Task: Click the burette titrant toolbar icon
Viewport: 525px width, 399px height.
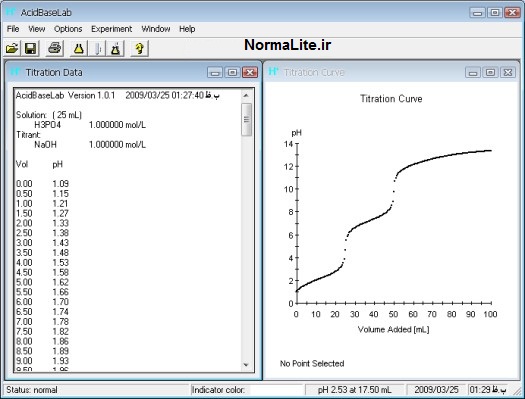Action: click(x=98, y=49)
